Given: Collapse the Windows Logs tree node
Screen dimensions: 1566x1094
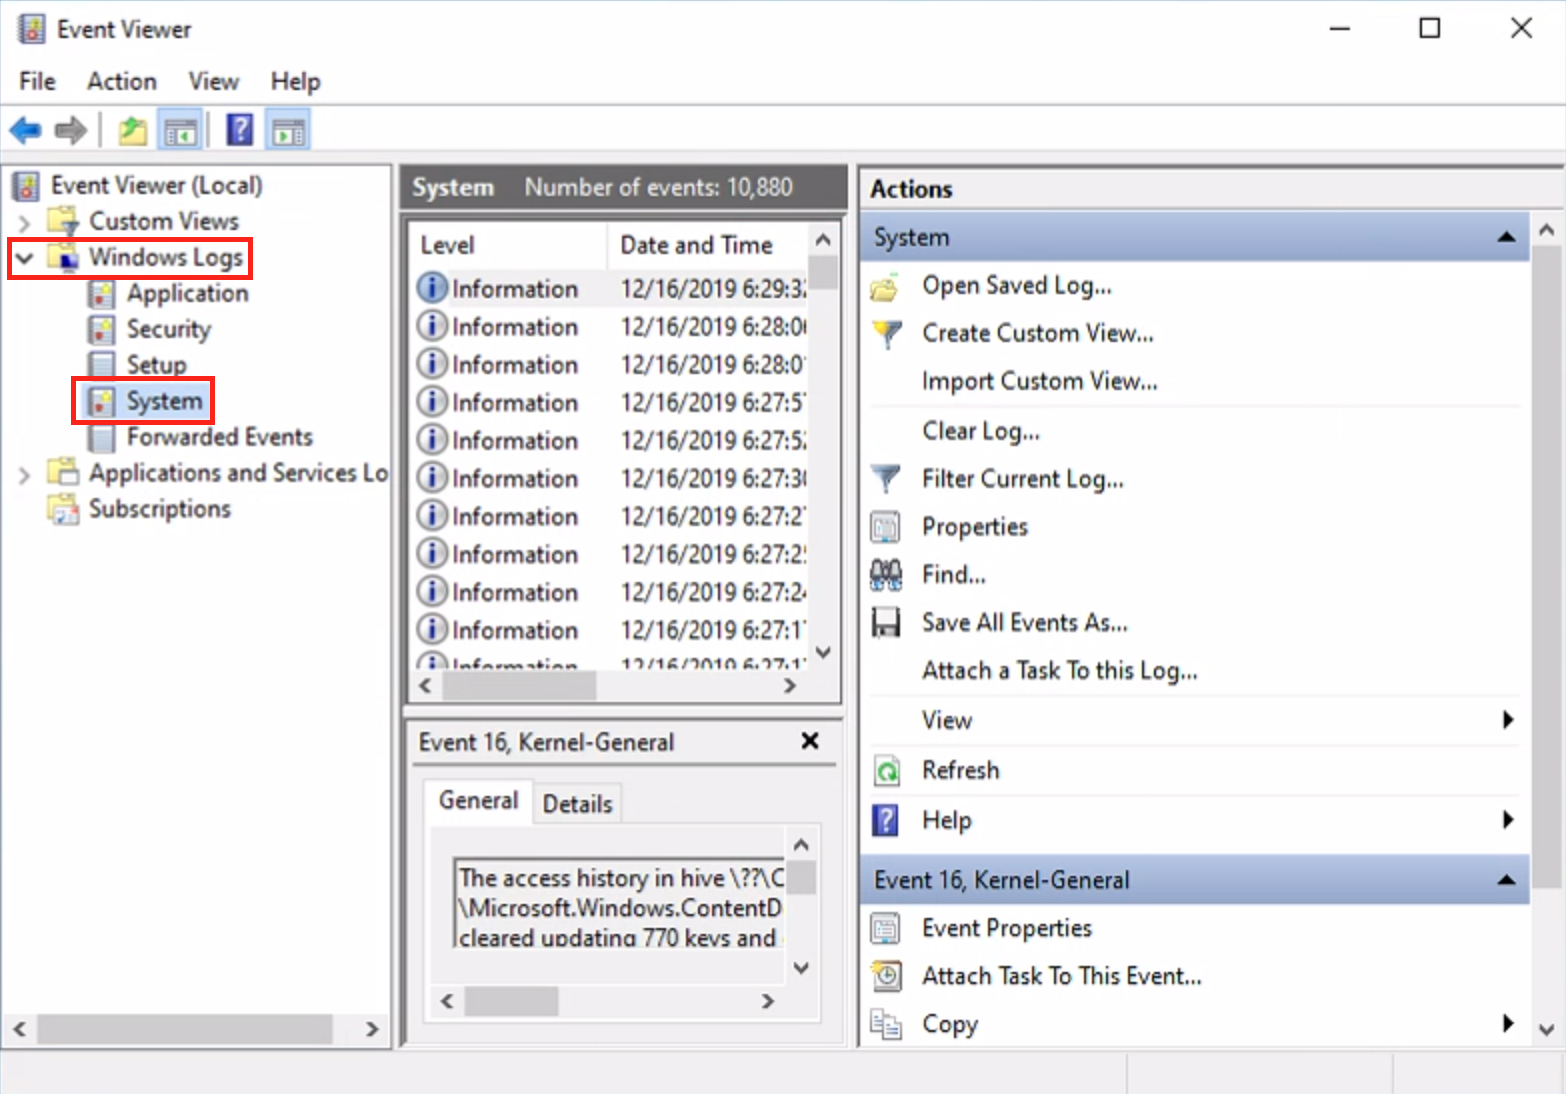Looking at the screenshot, I should tap(25, 258).
